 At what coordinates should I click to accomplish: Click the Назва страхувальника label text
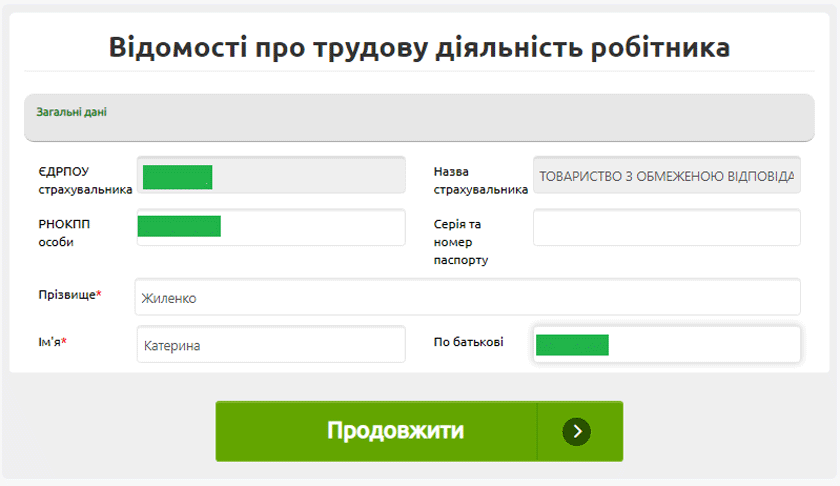[x=480, y=180]
